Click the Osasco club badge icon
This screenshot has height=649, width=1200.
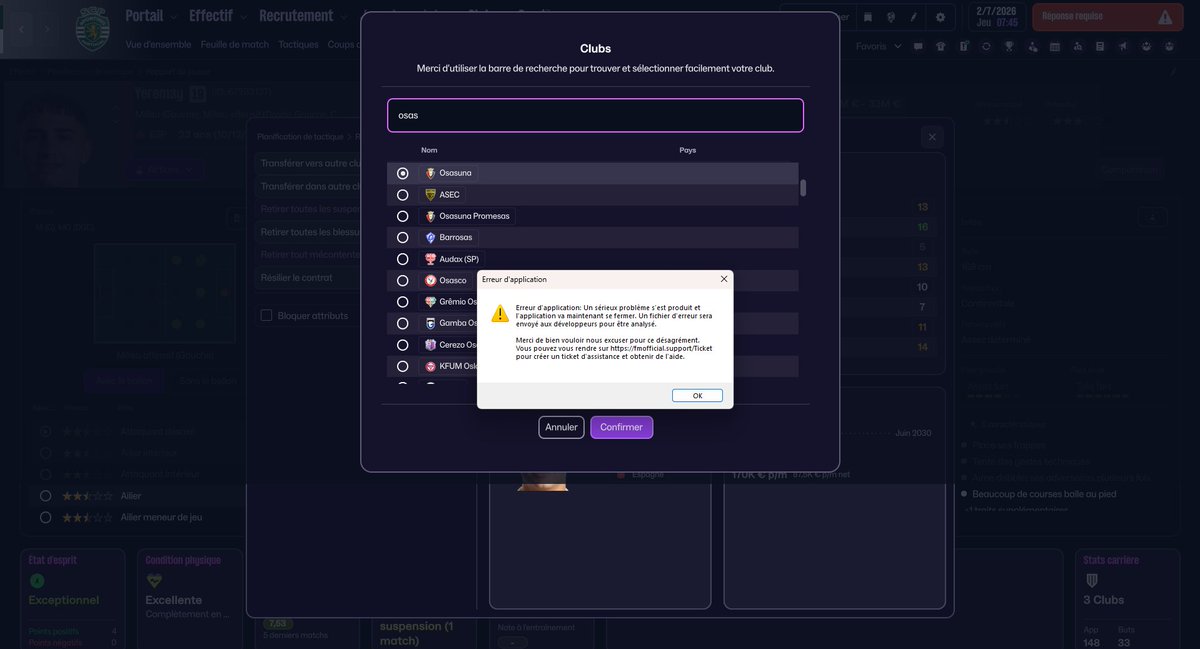point(431,281)
